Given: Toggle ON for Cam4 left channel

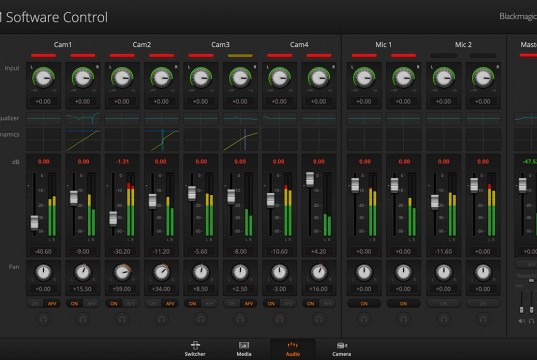Looking at the screenshot, I should pos(271,303).
